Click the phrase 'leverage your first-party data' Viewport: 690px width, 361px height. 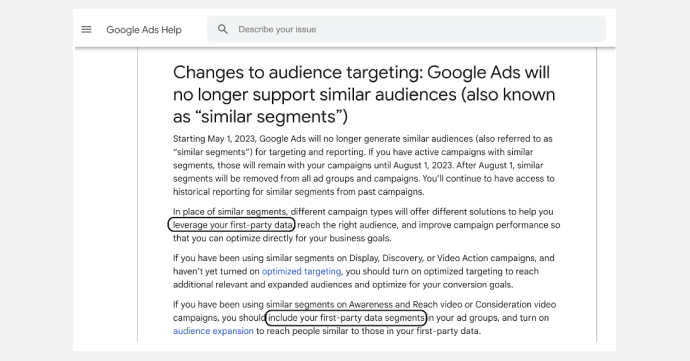click(x=231, y=225)
